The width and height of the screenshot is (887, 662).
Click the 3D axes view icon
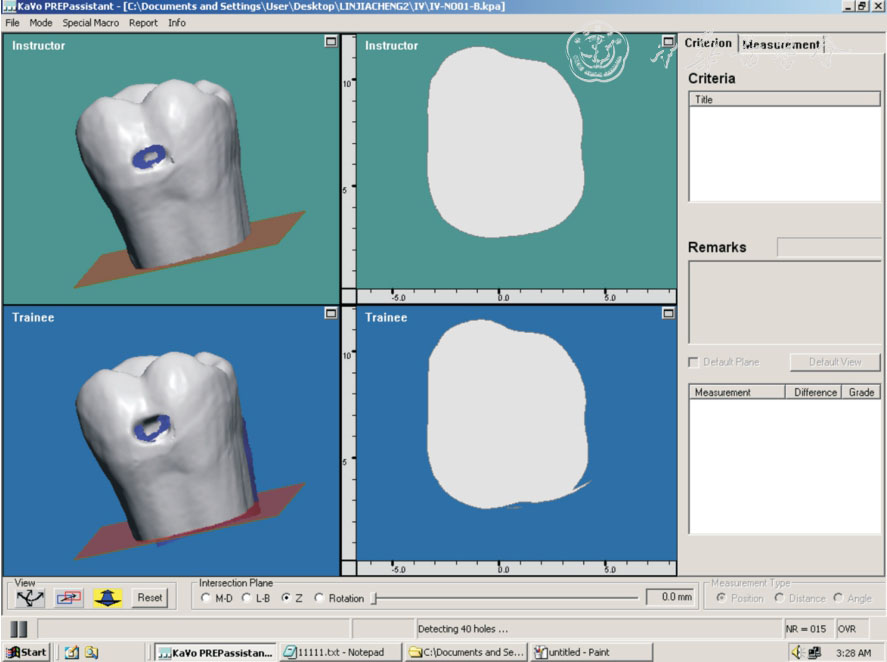pos(28,597)
